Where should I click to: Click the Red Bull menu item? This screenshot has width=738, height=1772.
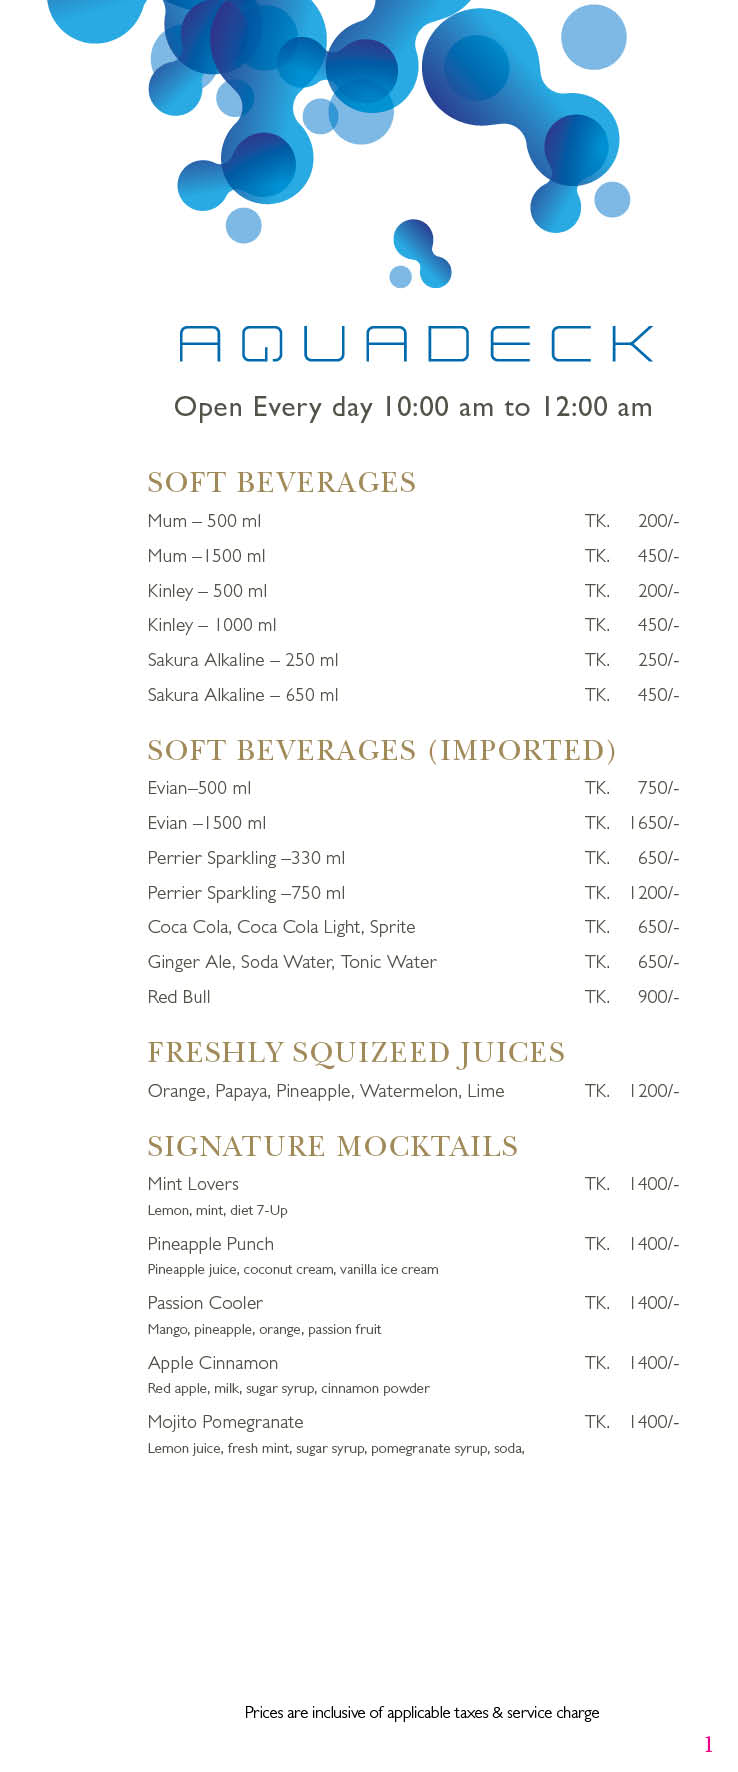point(179,997)
